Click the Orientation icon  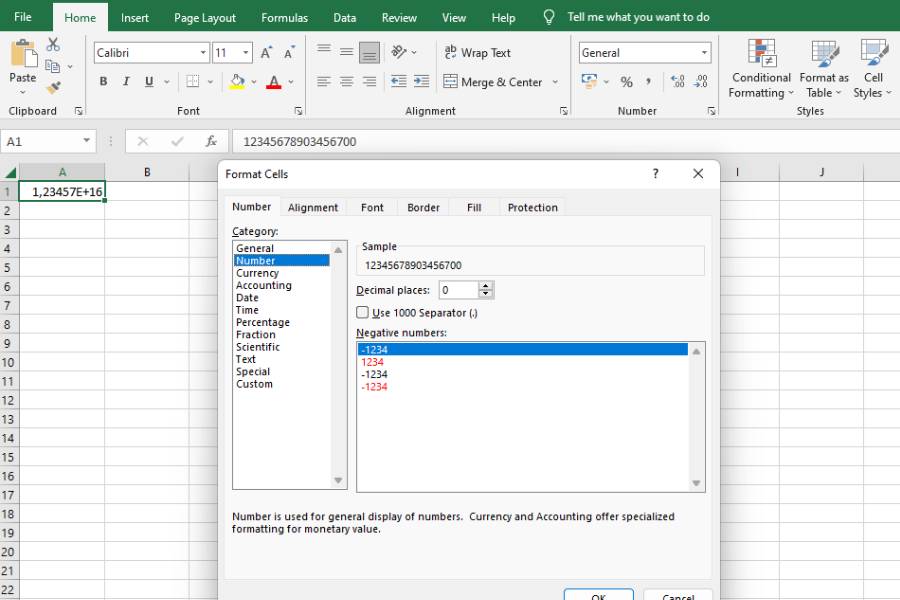click(399, 52)
